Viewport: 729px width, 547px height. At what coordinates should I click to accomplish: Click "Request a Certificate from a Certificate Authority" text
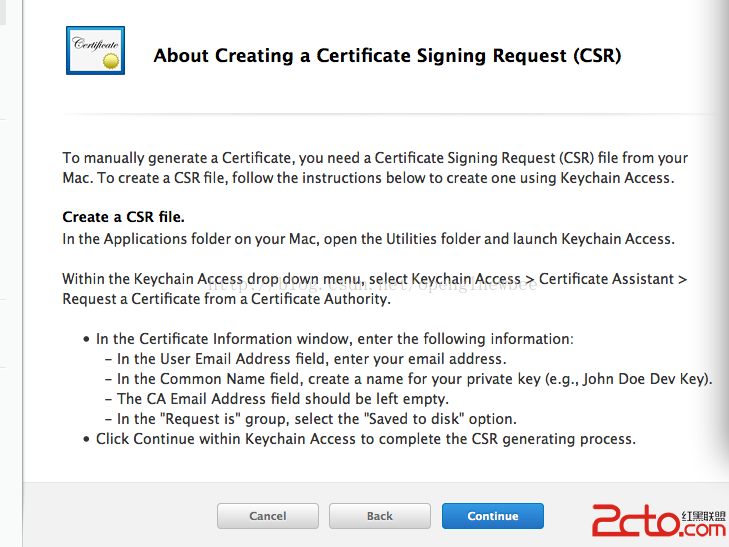[x=226, y=299]
